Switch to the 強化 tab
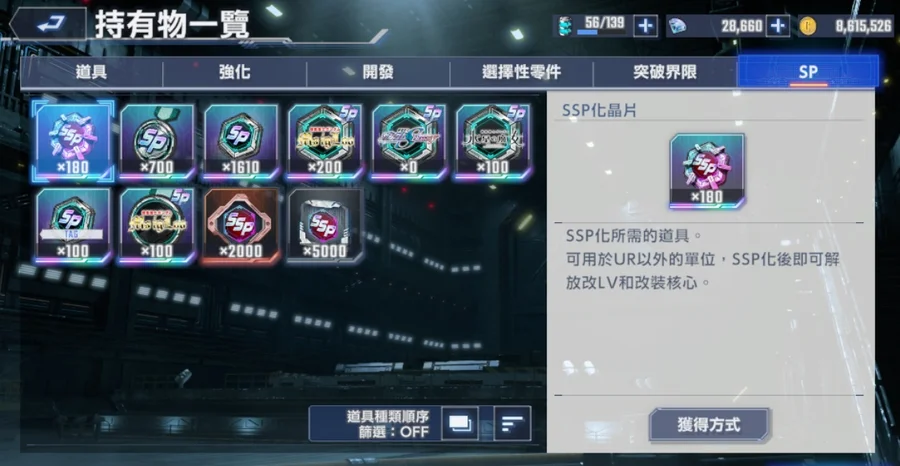 point(234,73)
